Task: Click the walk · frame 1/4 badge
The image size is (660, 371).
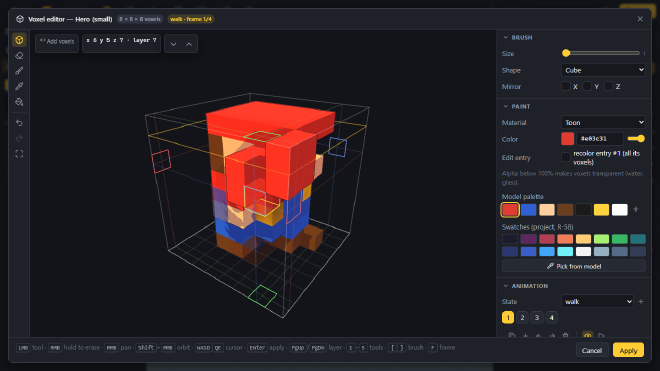Action: click(x=191, y=19)
